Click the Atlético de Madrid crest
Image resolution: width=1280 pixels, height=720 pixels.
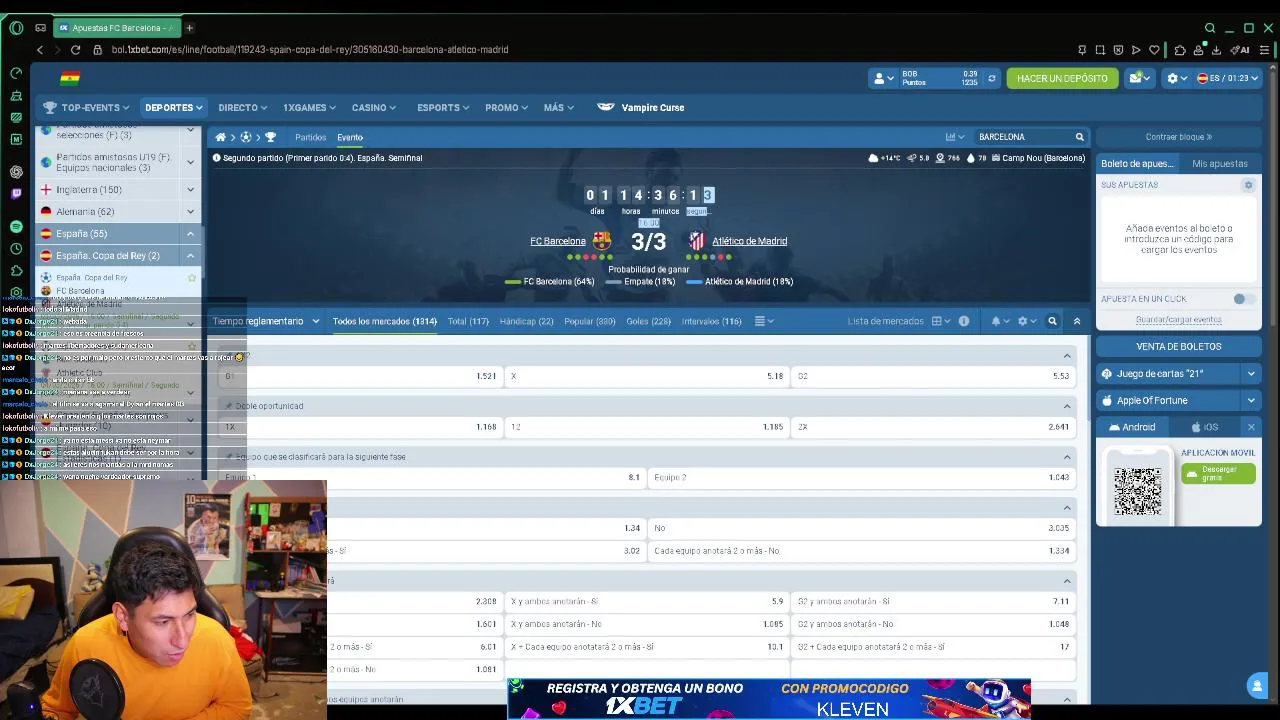coord(696,241)
